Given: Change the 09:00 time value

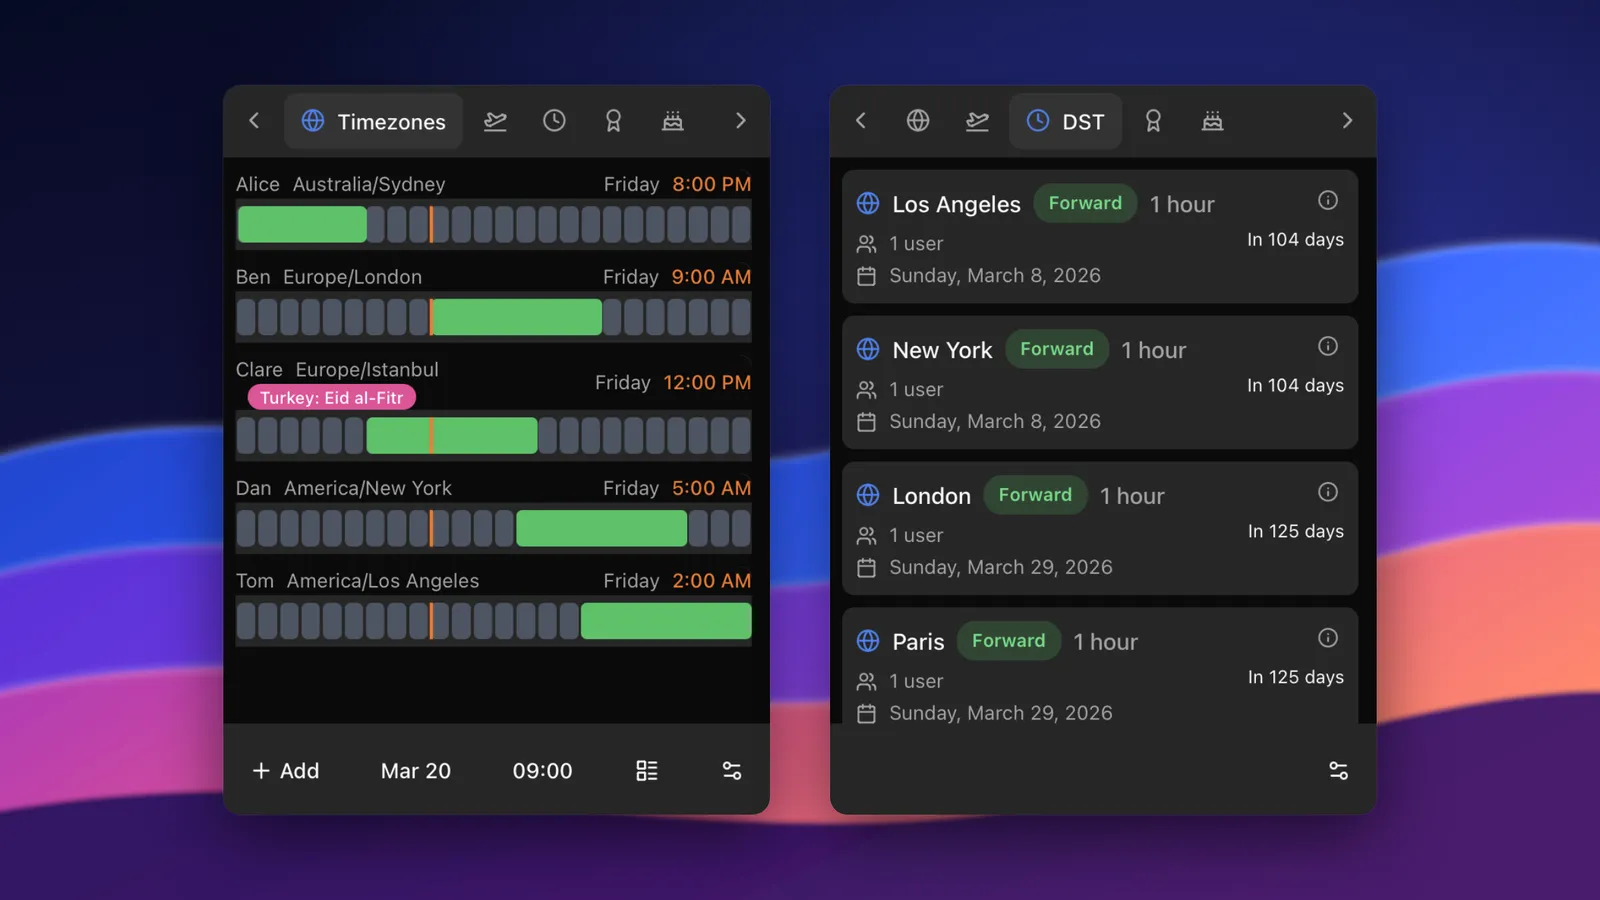Looking at the screenshot, I should 542,771.
